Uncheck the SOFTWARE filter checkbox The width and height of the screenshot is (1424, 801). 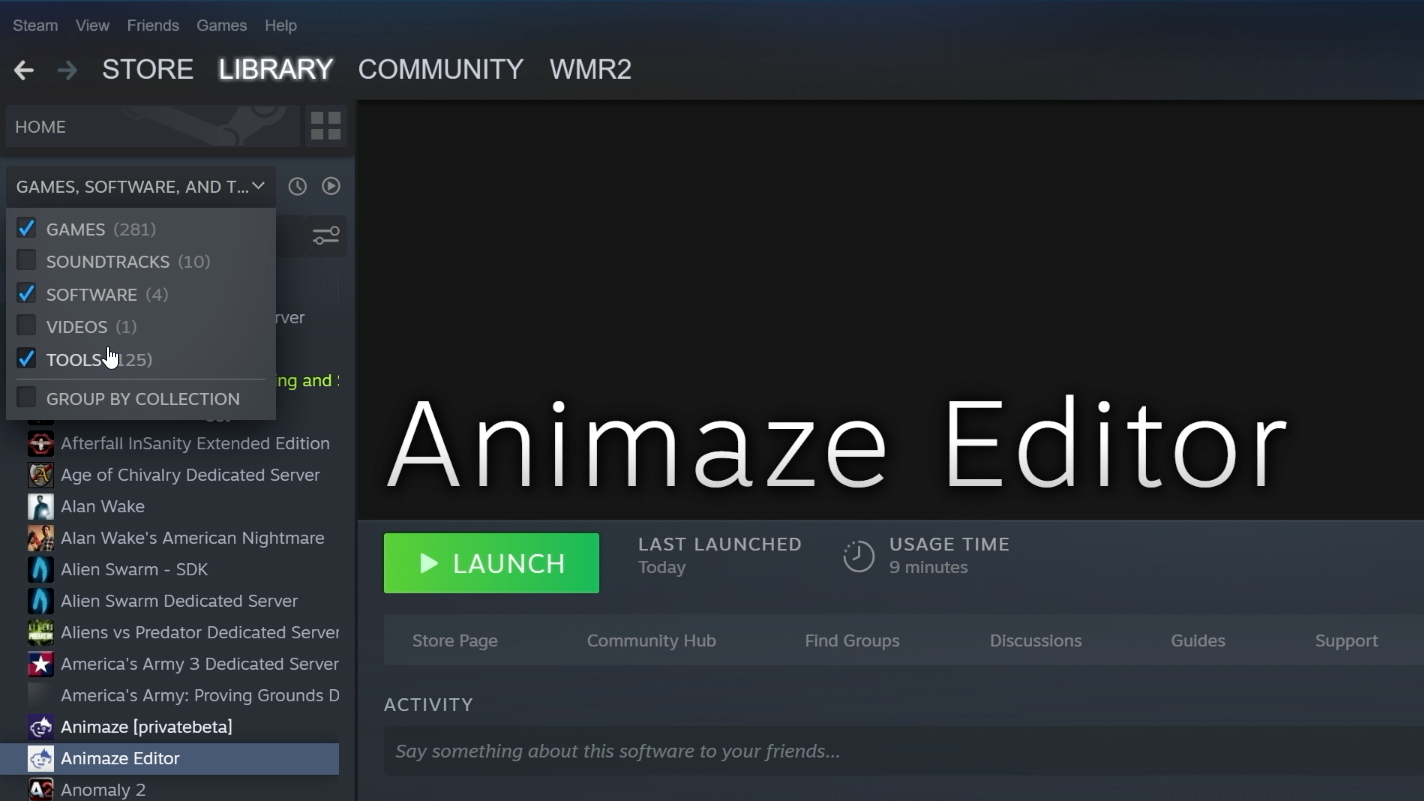27,293
